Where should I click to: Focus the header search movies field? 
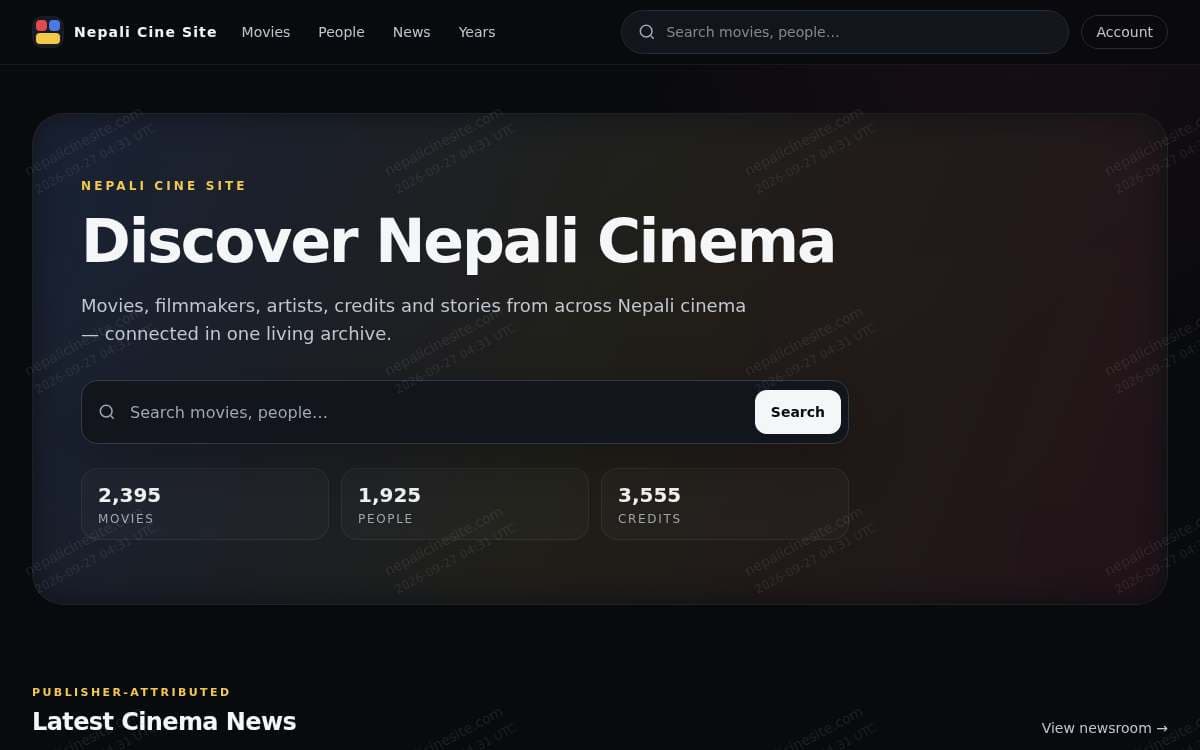click(845, 32)
